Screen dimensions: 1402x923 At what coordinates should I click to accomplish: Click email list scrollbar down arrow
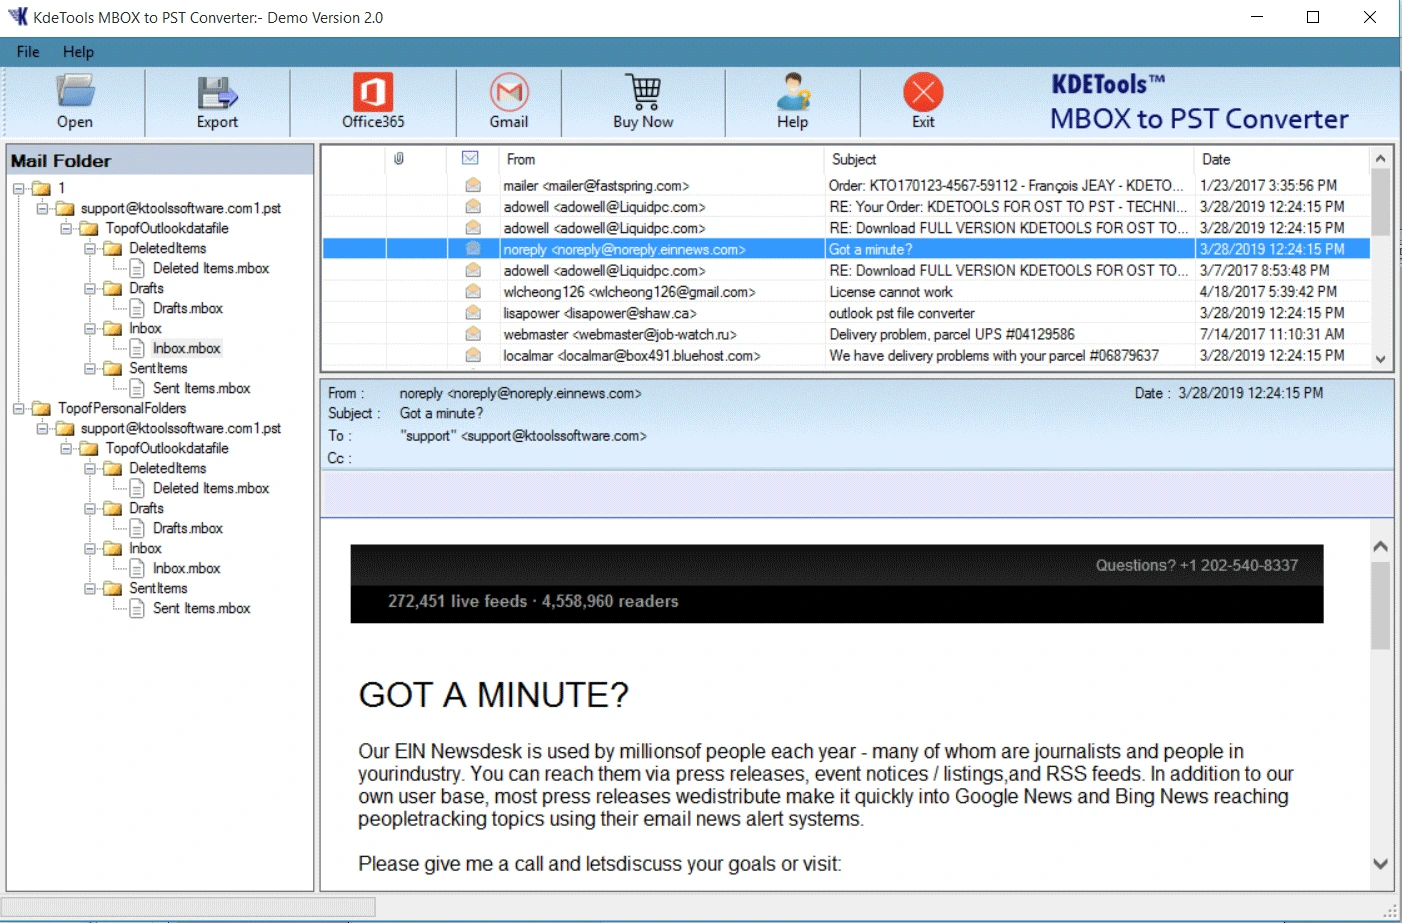pyautogui.click(x=1381, y=359)
